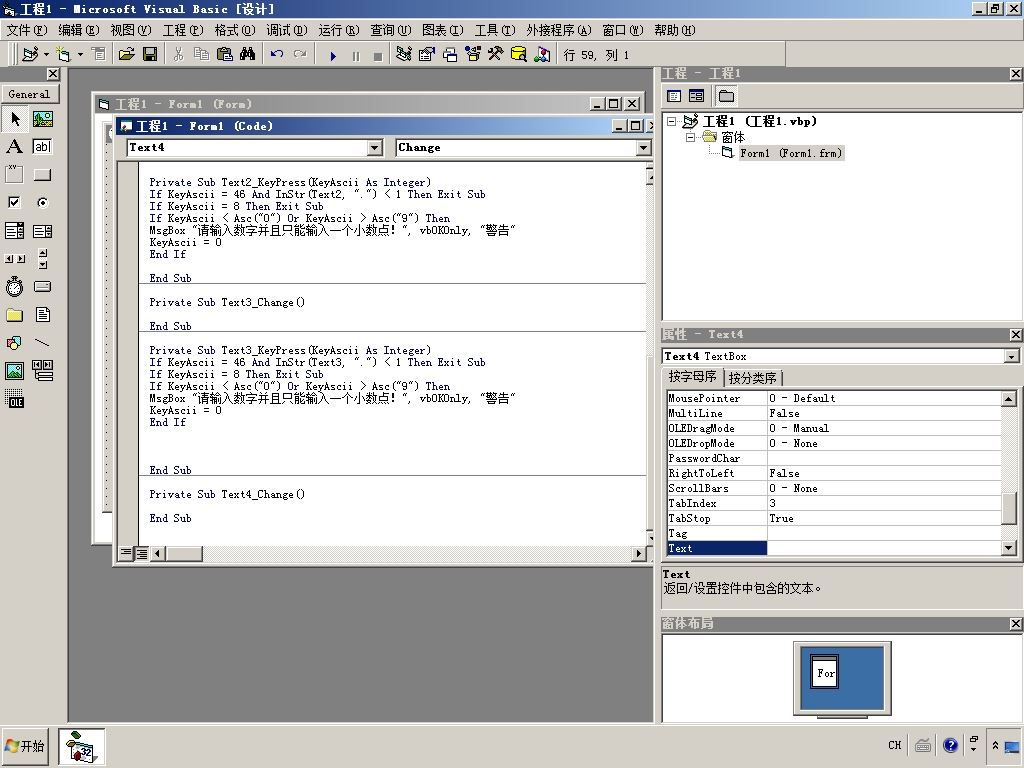
Task: Open Add Form dropdown arrow in toolbar
Action: coord(80,54)
